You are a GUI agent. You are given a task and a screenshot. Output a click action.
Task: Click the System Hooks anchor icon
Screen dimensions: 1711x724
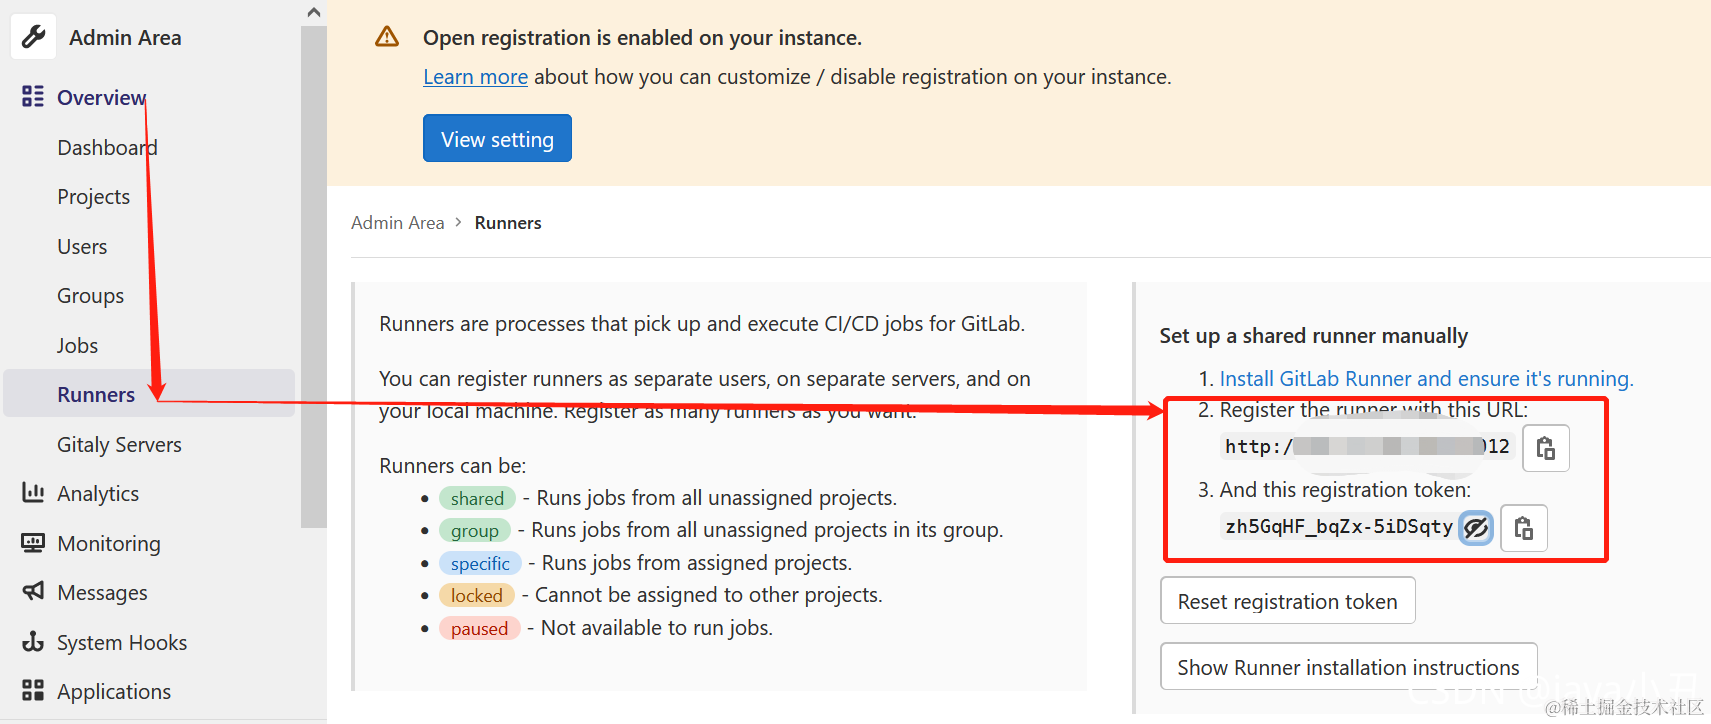pos(33,641)
